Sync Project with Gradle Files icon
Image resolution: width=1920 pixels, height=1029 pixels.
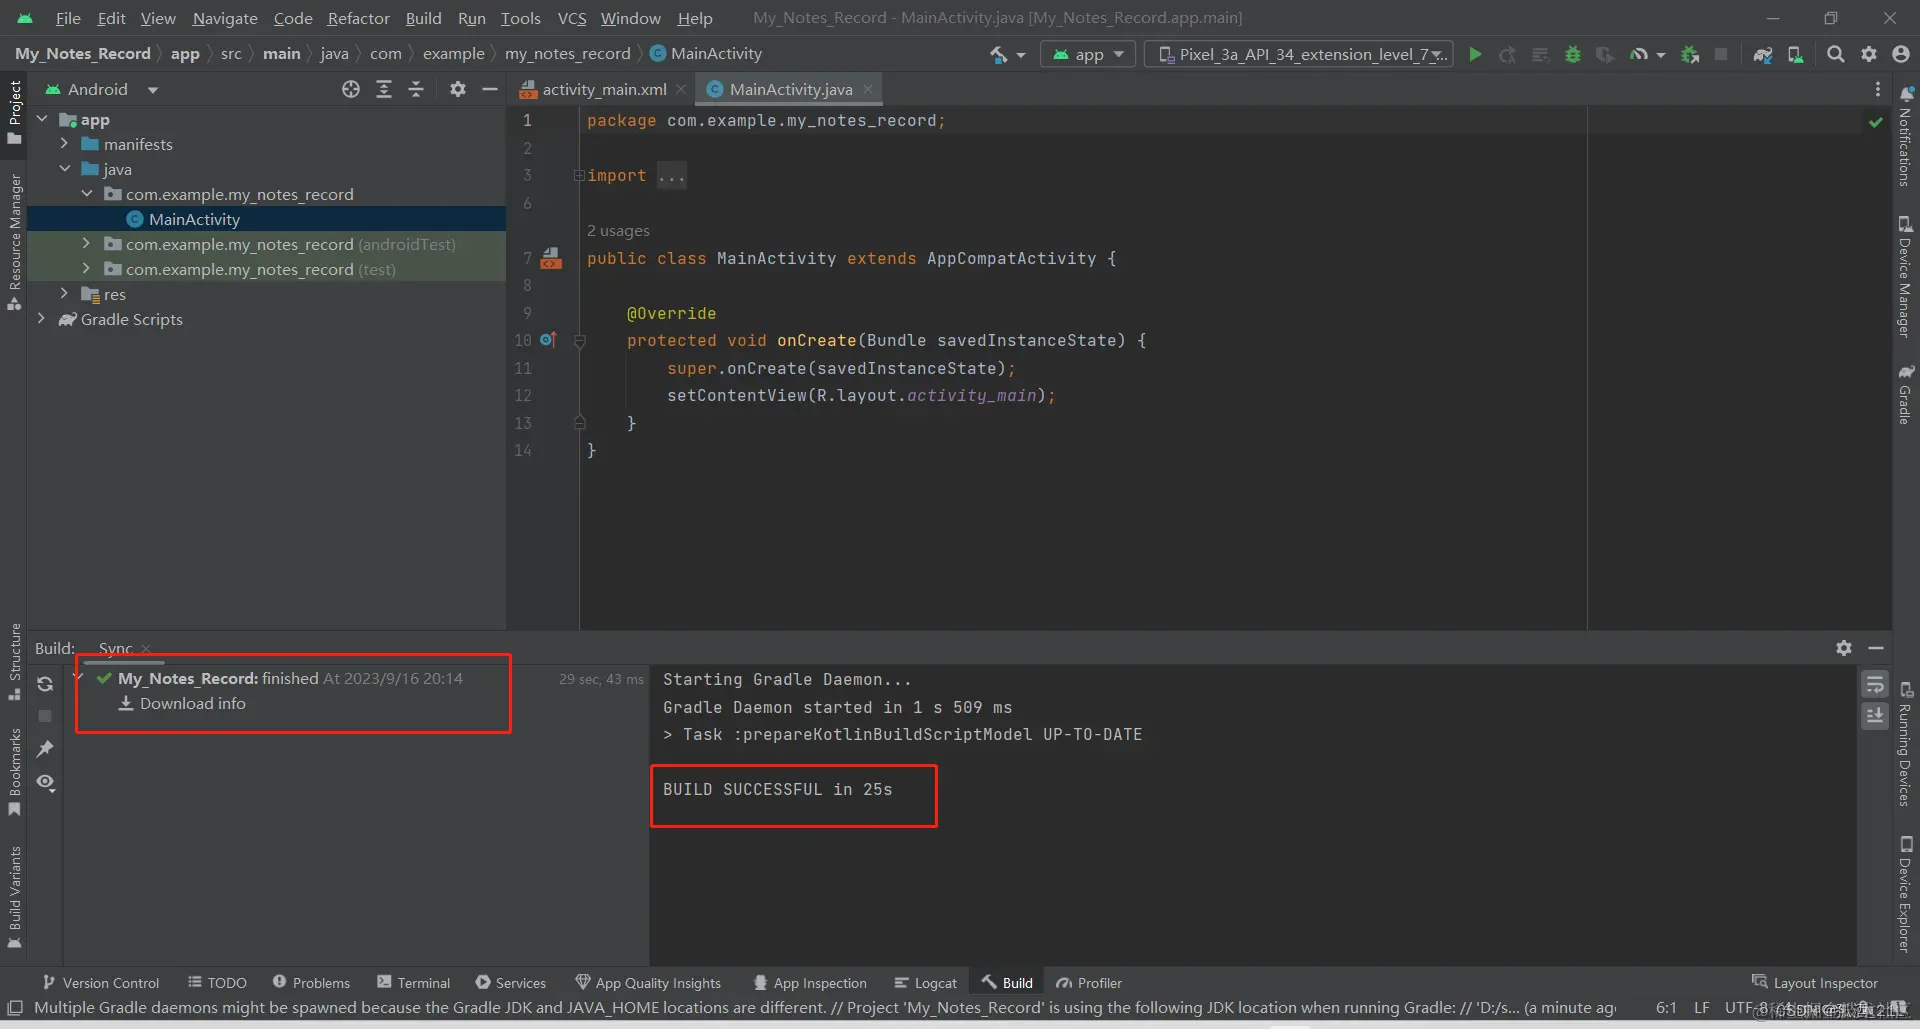1763,54
